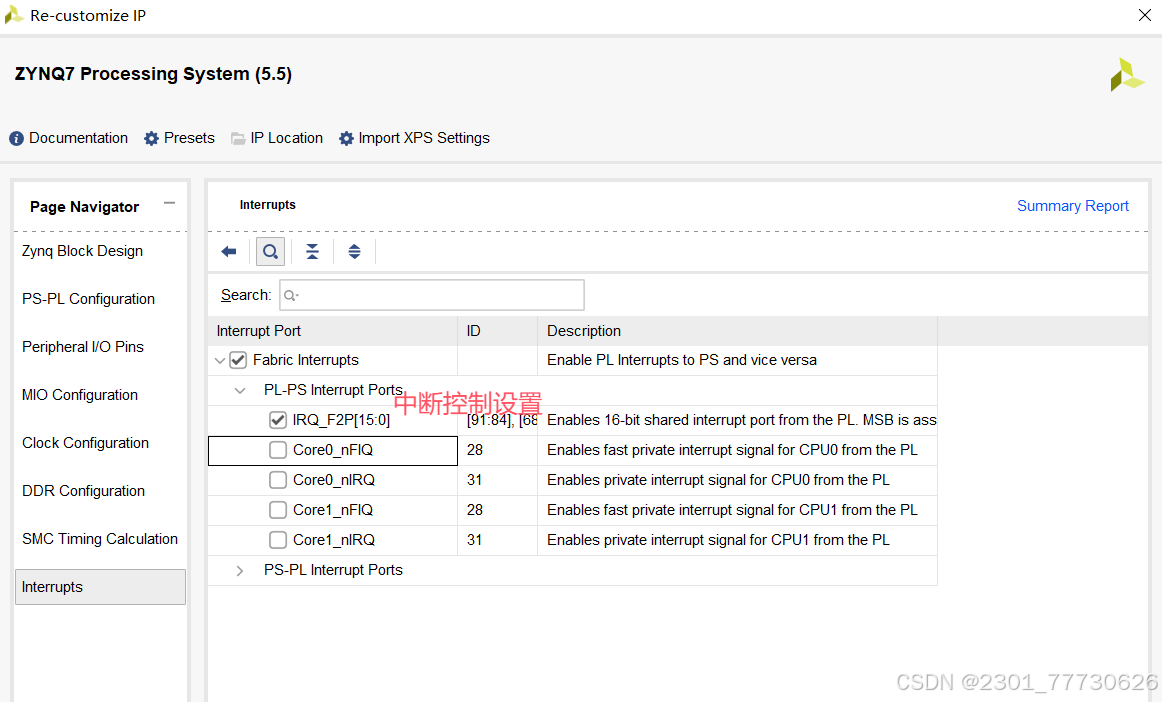The width and height of the screenshot is (1162, 702).
Task: Enable the Core0_nIRQ checkbox
Action: (x=278, y=480)
